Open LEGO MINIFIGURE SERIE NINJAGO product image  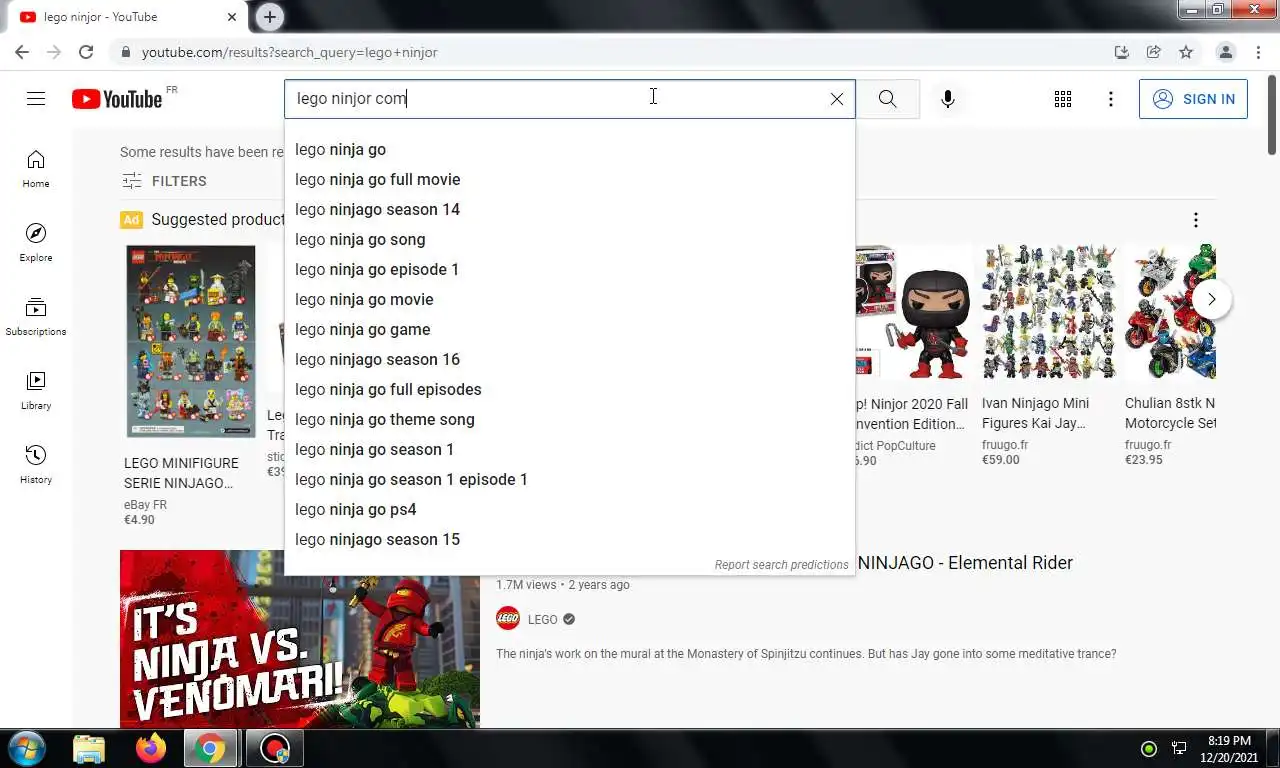coord(190,341)
